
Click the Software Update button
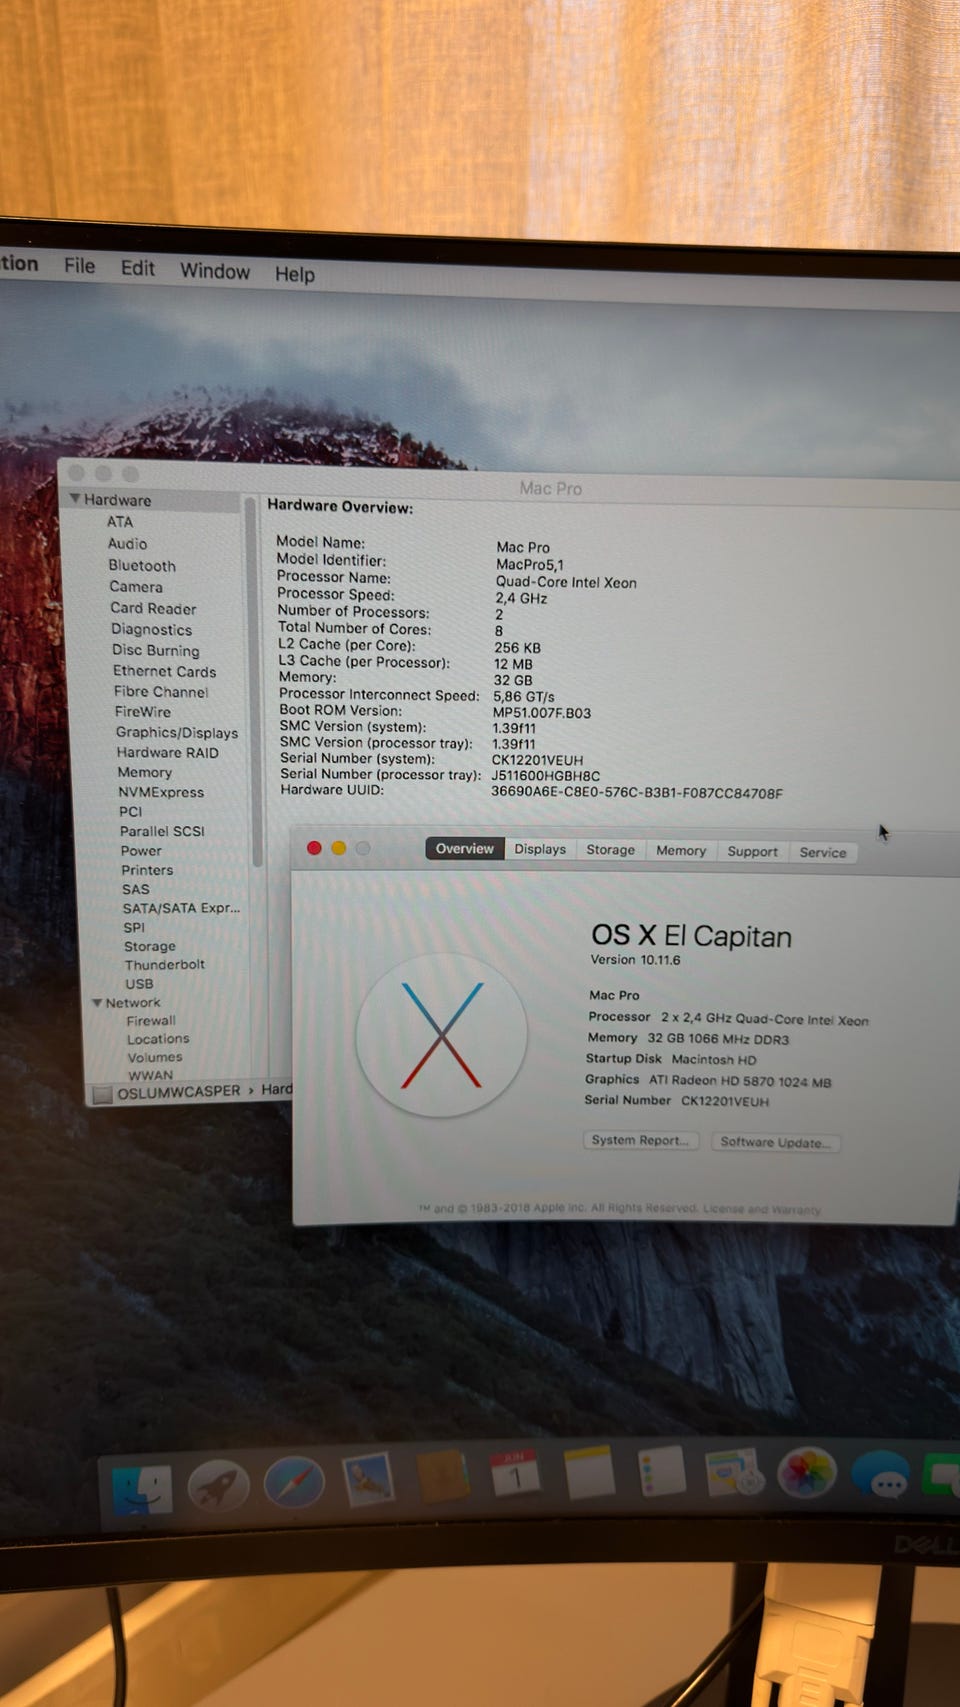(x=775, y=1142)
